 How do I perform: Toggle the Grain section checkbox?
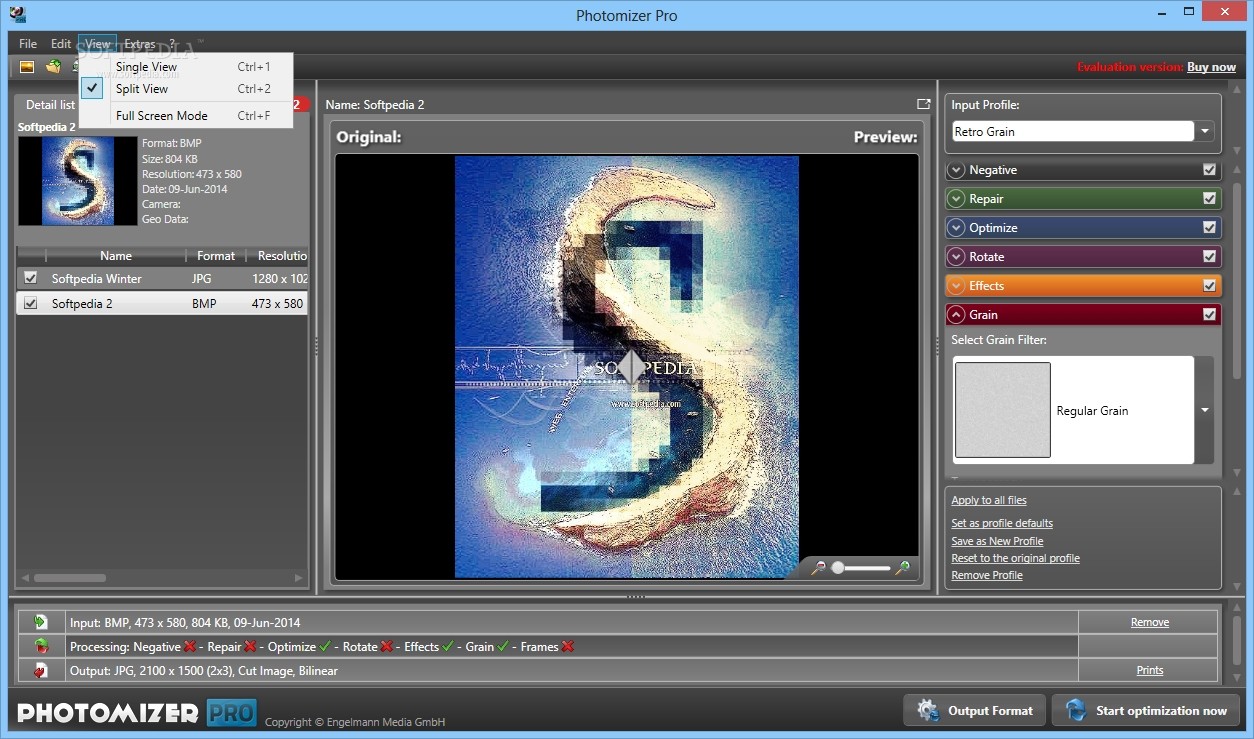click(1210, 315)
